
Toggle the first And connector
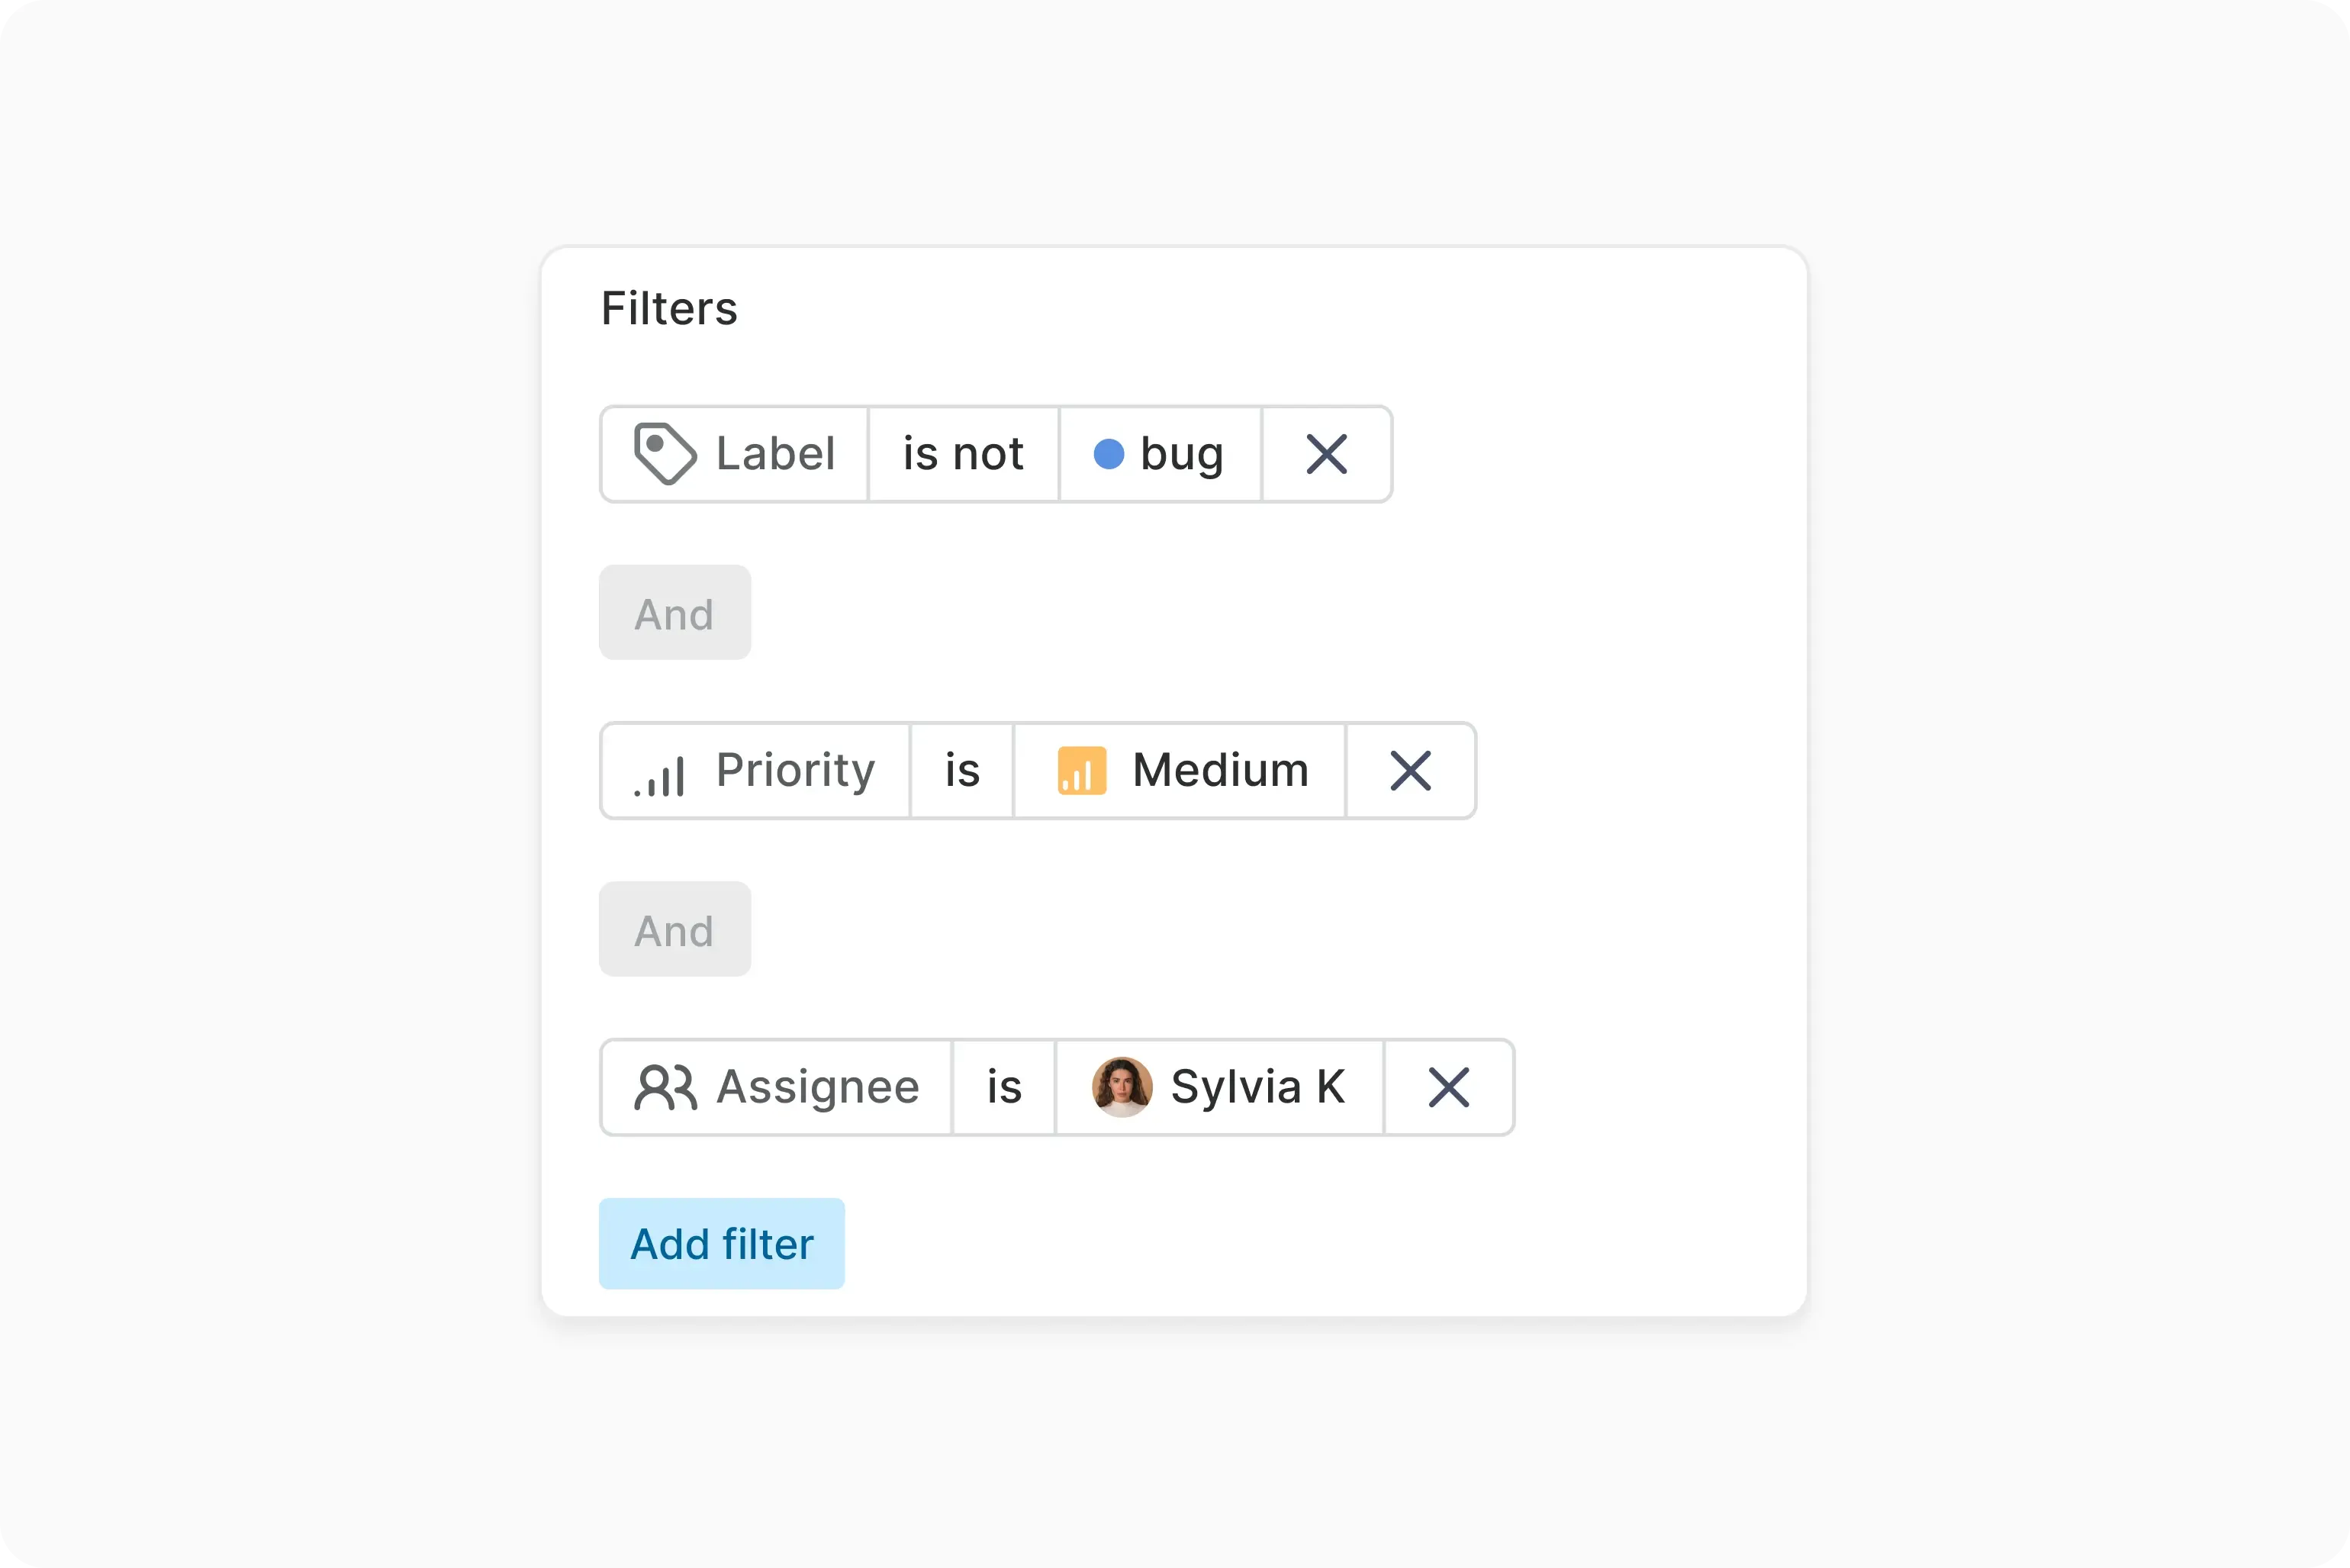[674, 613]
